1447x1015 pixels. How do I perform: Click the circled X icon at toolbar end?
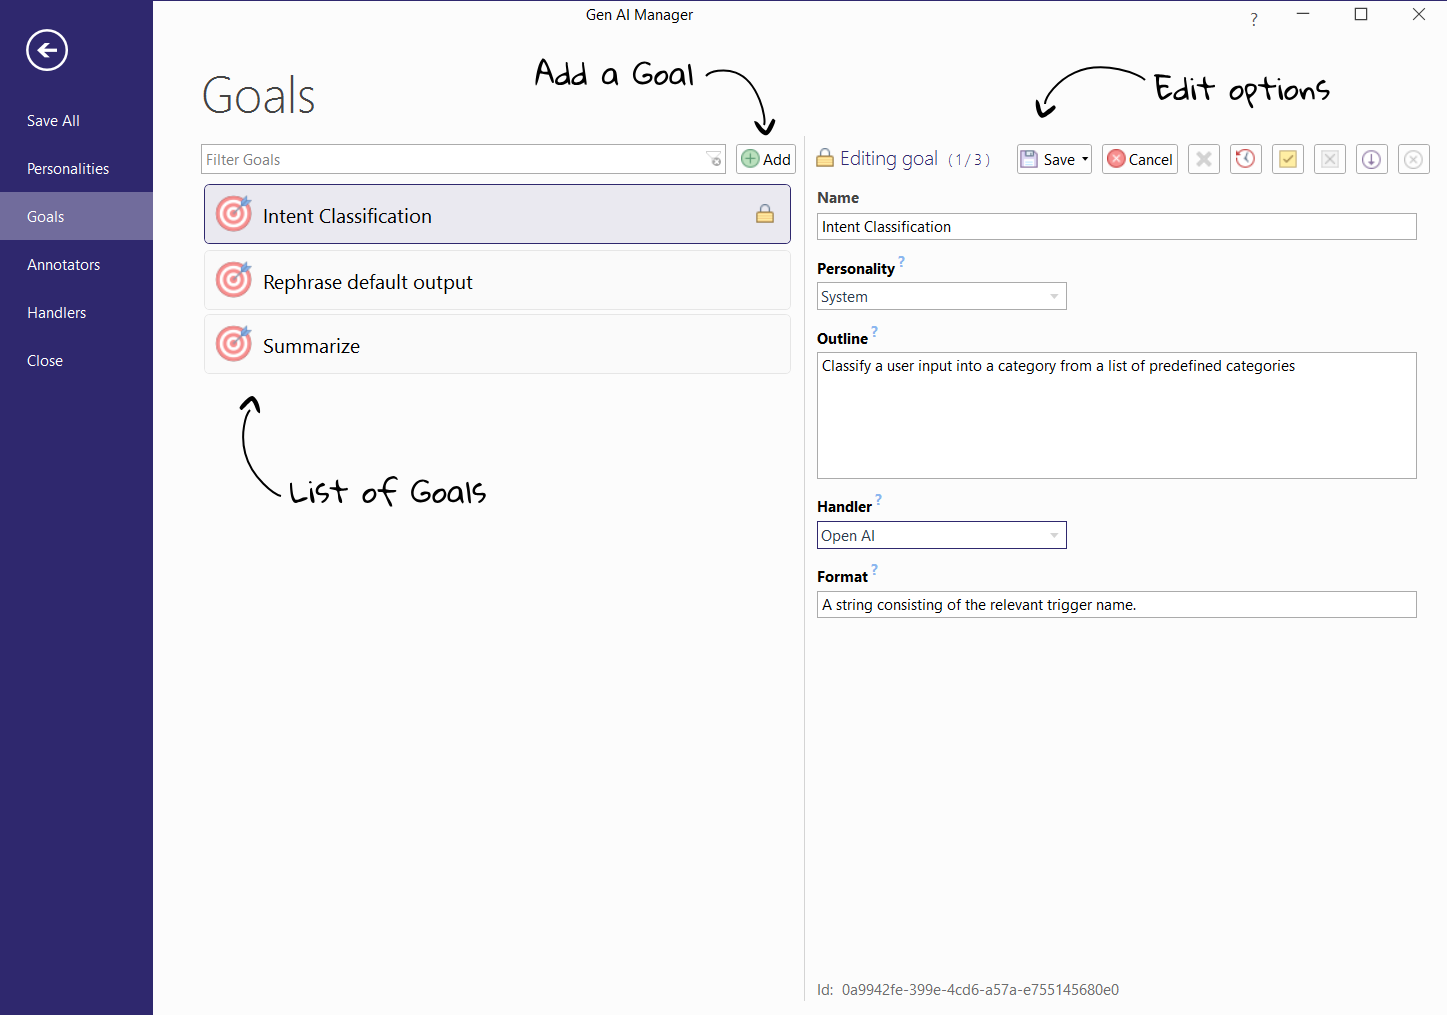coord(1413,159)
